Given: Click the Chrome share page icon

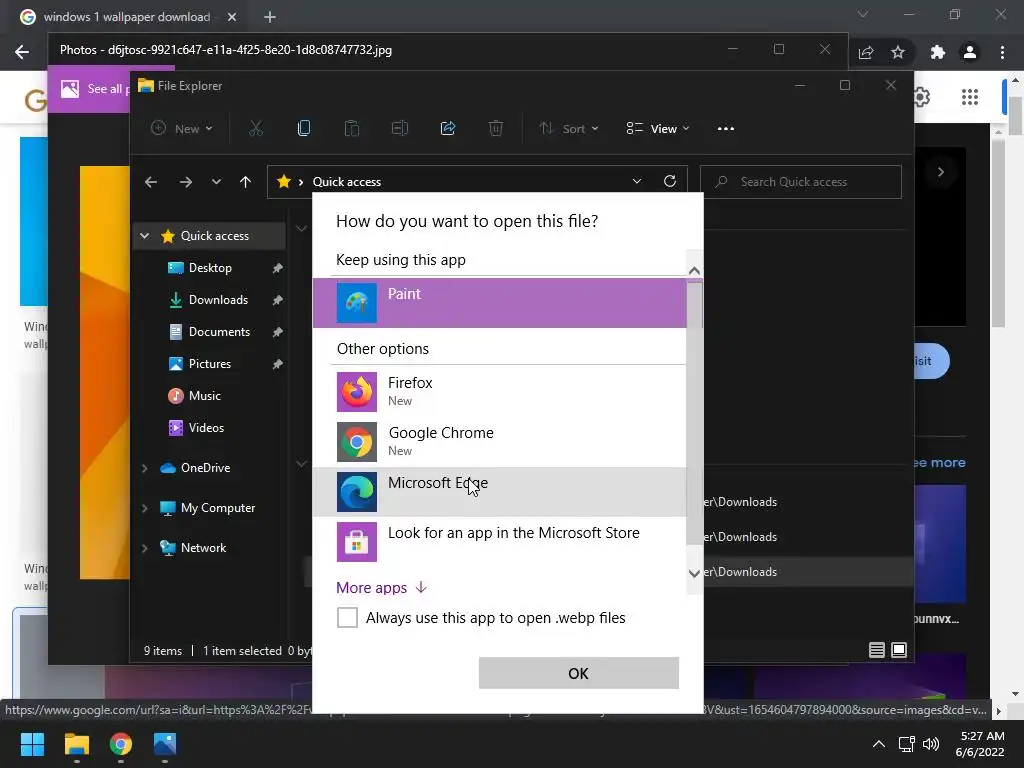Looking at the screenshot, I should (x=866, y=52).
